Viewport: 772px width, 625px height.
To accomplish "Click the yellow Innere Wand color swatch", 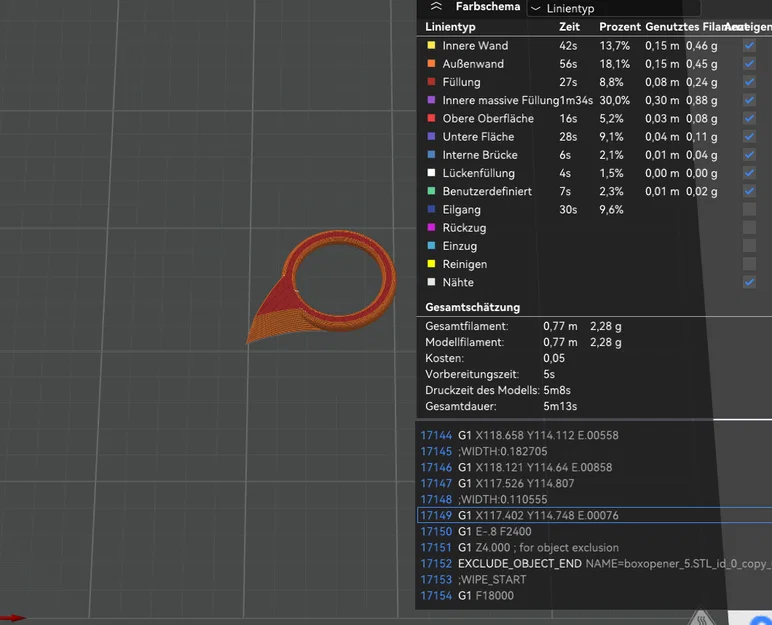I will click(431, 45).
